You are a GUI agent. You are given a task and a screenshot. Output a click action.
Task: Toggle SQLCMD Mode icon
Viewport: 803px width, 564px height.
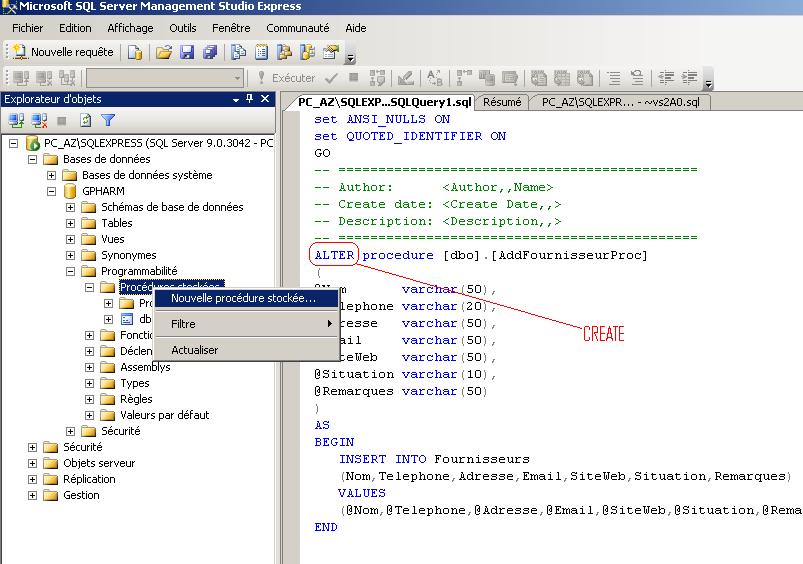(510, 78)
